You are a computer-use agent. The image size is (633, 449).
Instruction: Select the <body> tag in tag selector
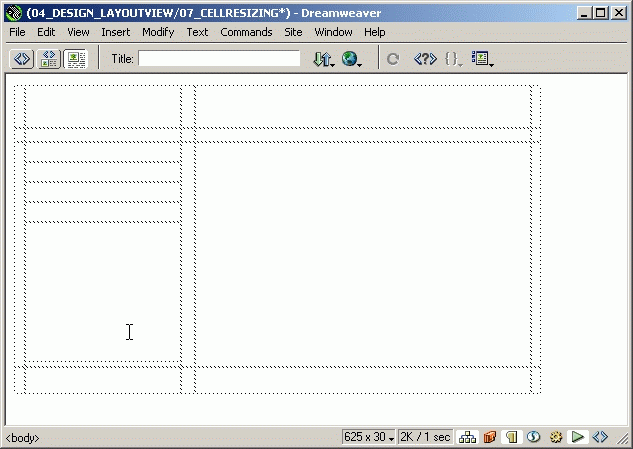tap(23, 438)
